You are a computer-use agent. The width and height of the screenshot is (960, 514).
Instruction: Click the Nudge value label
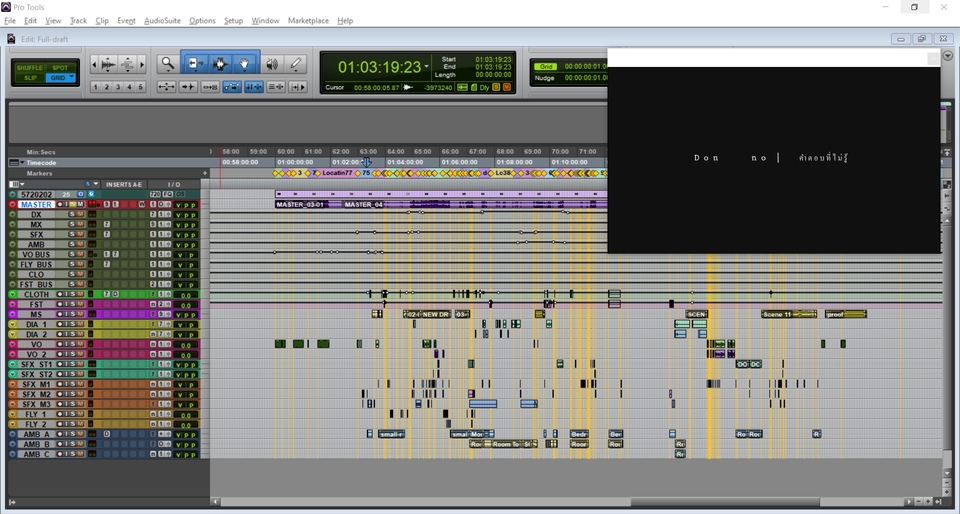pos(544,78)
